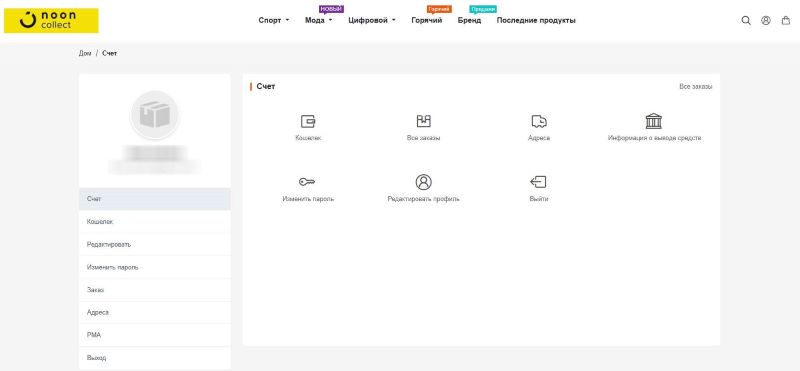Open the Горячий menu item
Image resolution: width=800 pixels, height=371 pixels.
pos(427,20)
